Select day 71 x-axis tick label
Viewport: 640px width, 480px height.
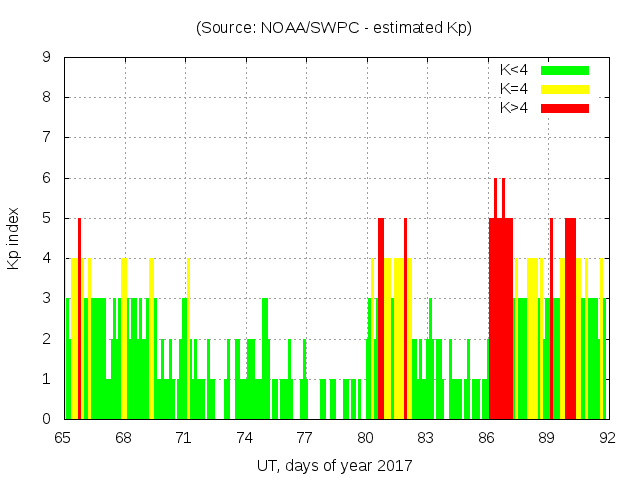tap(184, 437)
